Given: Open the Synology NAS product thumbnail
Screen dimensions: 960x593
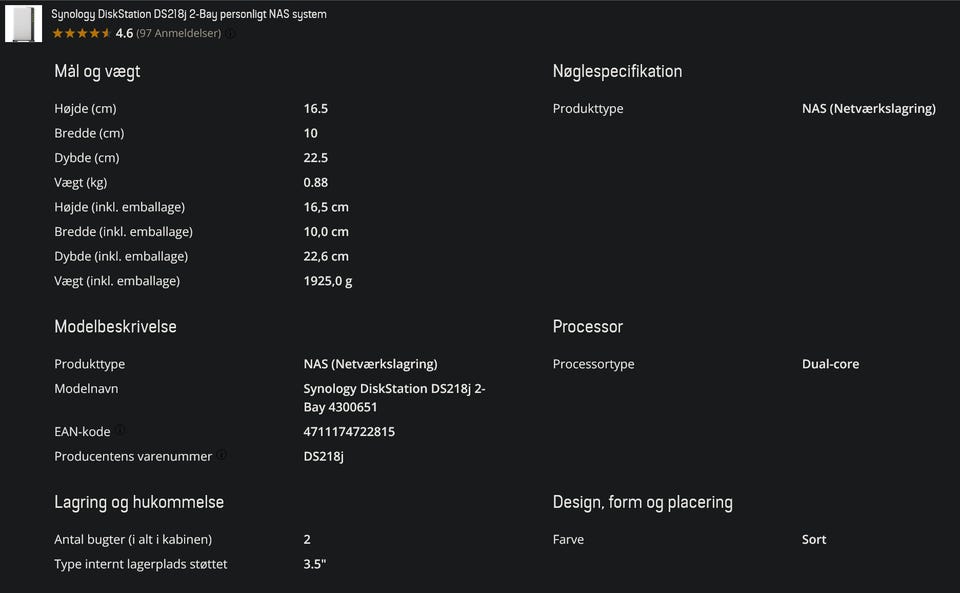Looking at the screenshot, I should pos(23,24).
